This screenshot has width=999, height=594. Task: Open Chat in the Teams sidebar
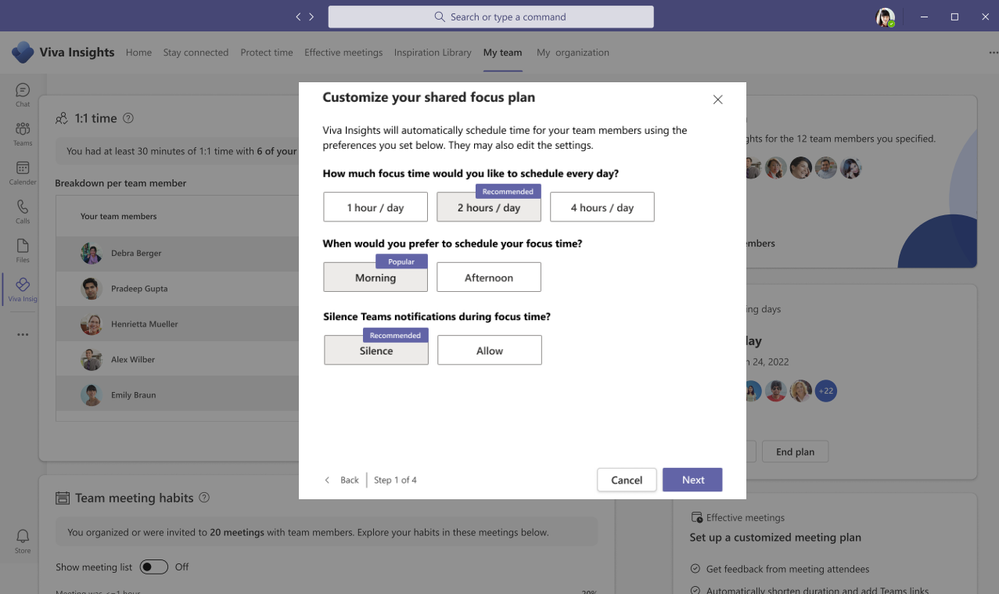[x=22, y=94]
